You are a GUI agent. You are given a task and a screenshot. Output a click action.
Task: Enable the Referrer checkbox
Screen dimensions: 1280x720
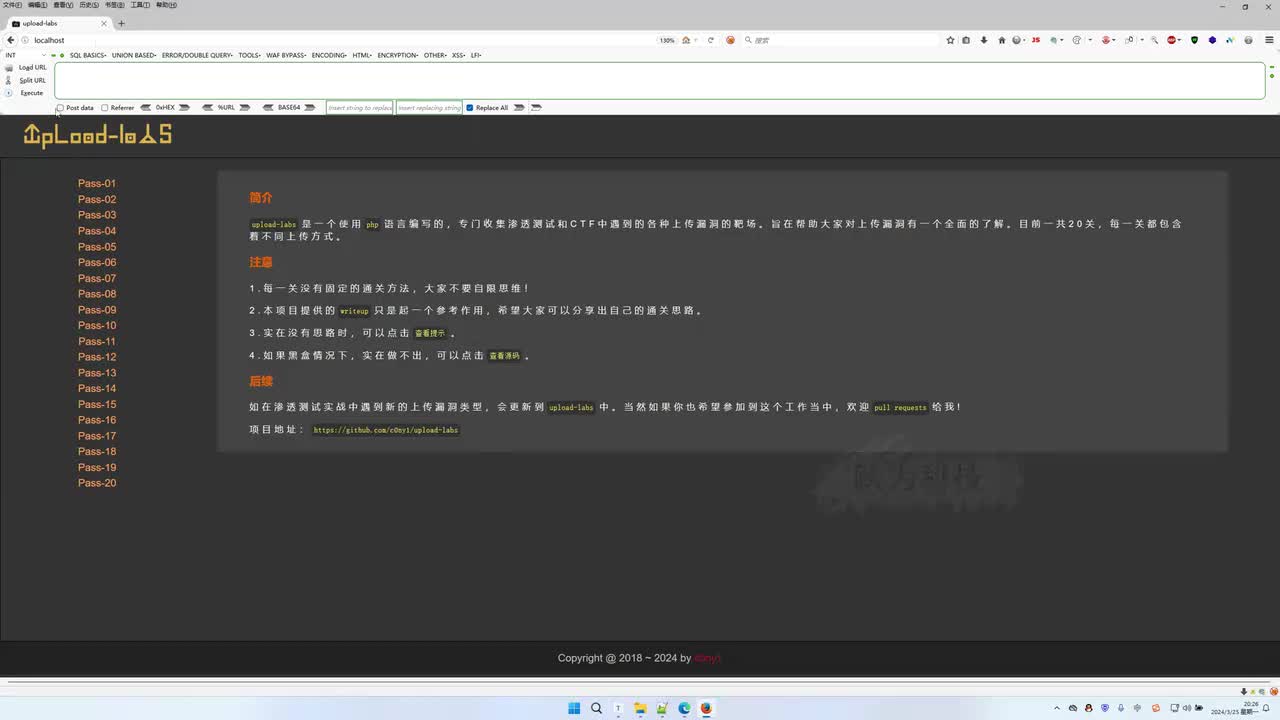[105, 108]
